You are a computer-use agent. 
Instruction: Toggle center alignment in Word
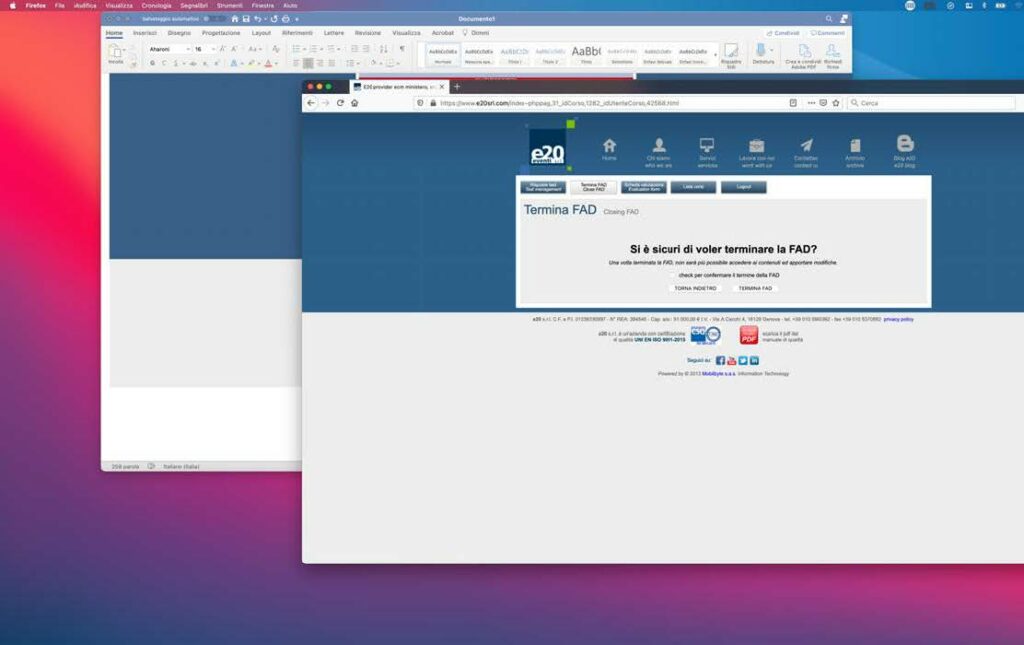308,63
